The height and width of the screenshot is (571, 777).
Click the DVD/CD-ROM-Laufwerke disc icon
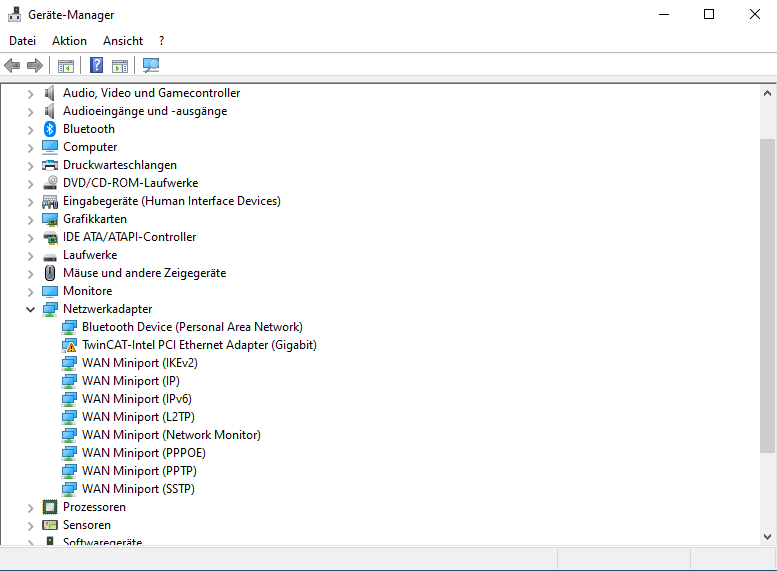(50, 183)
